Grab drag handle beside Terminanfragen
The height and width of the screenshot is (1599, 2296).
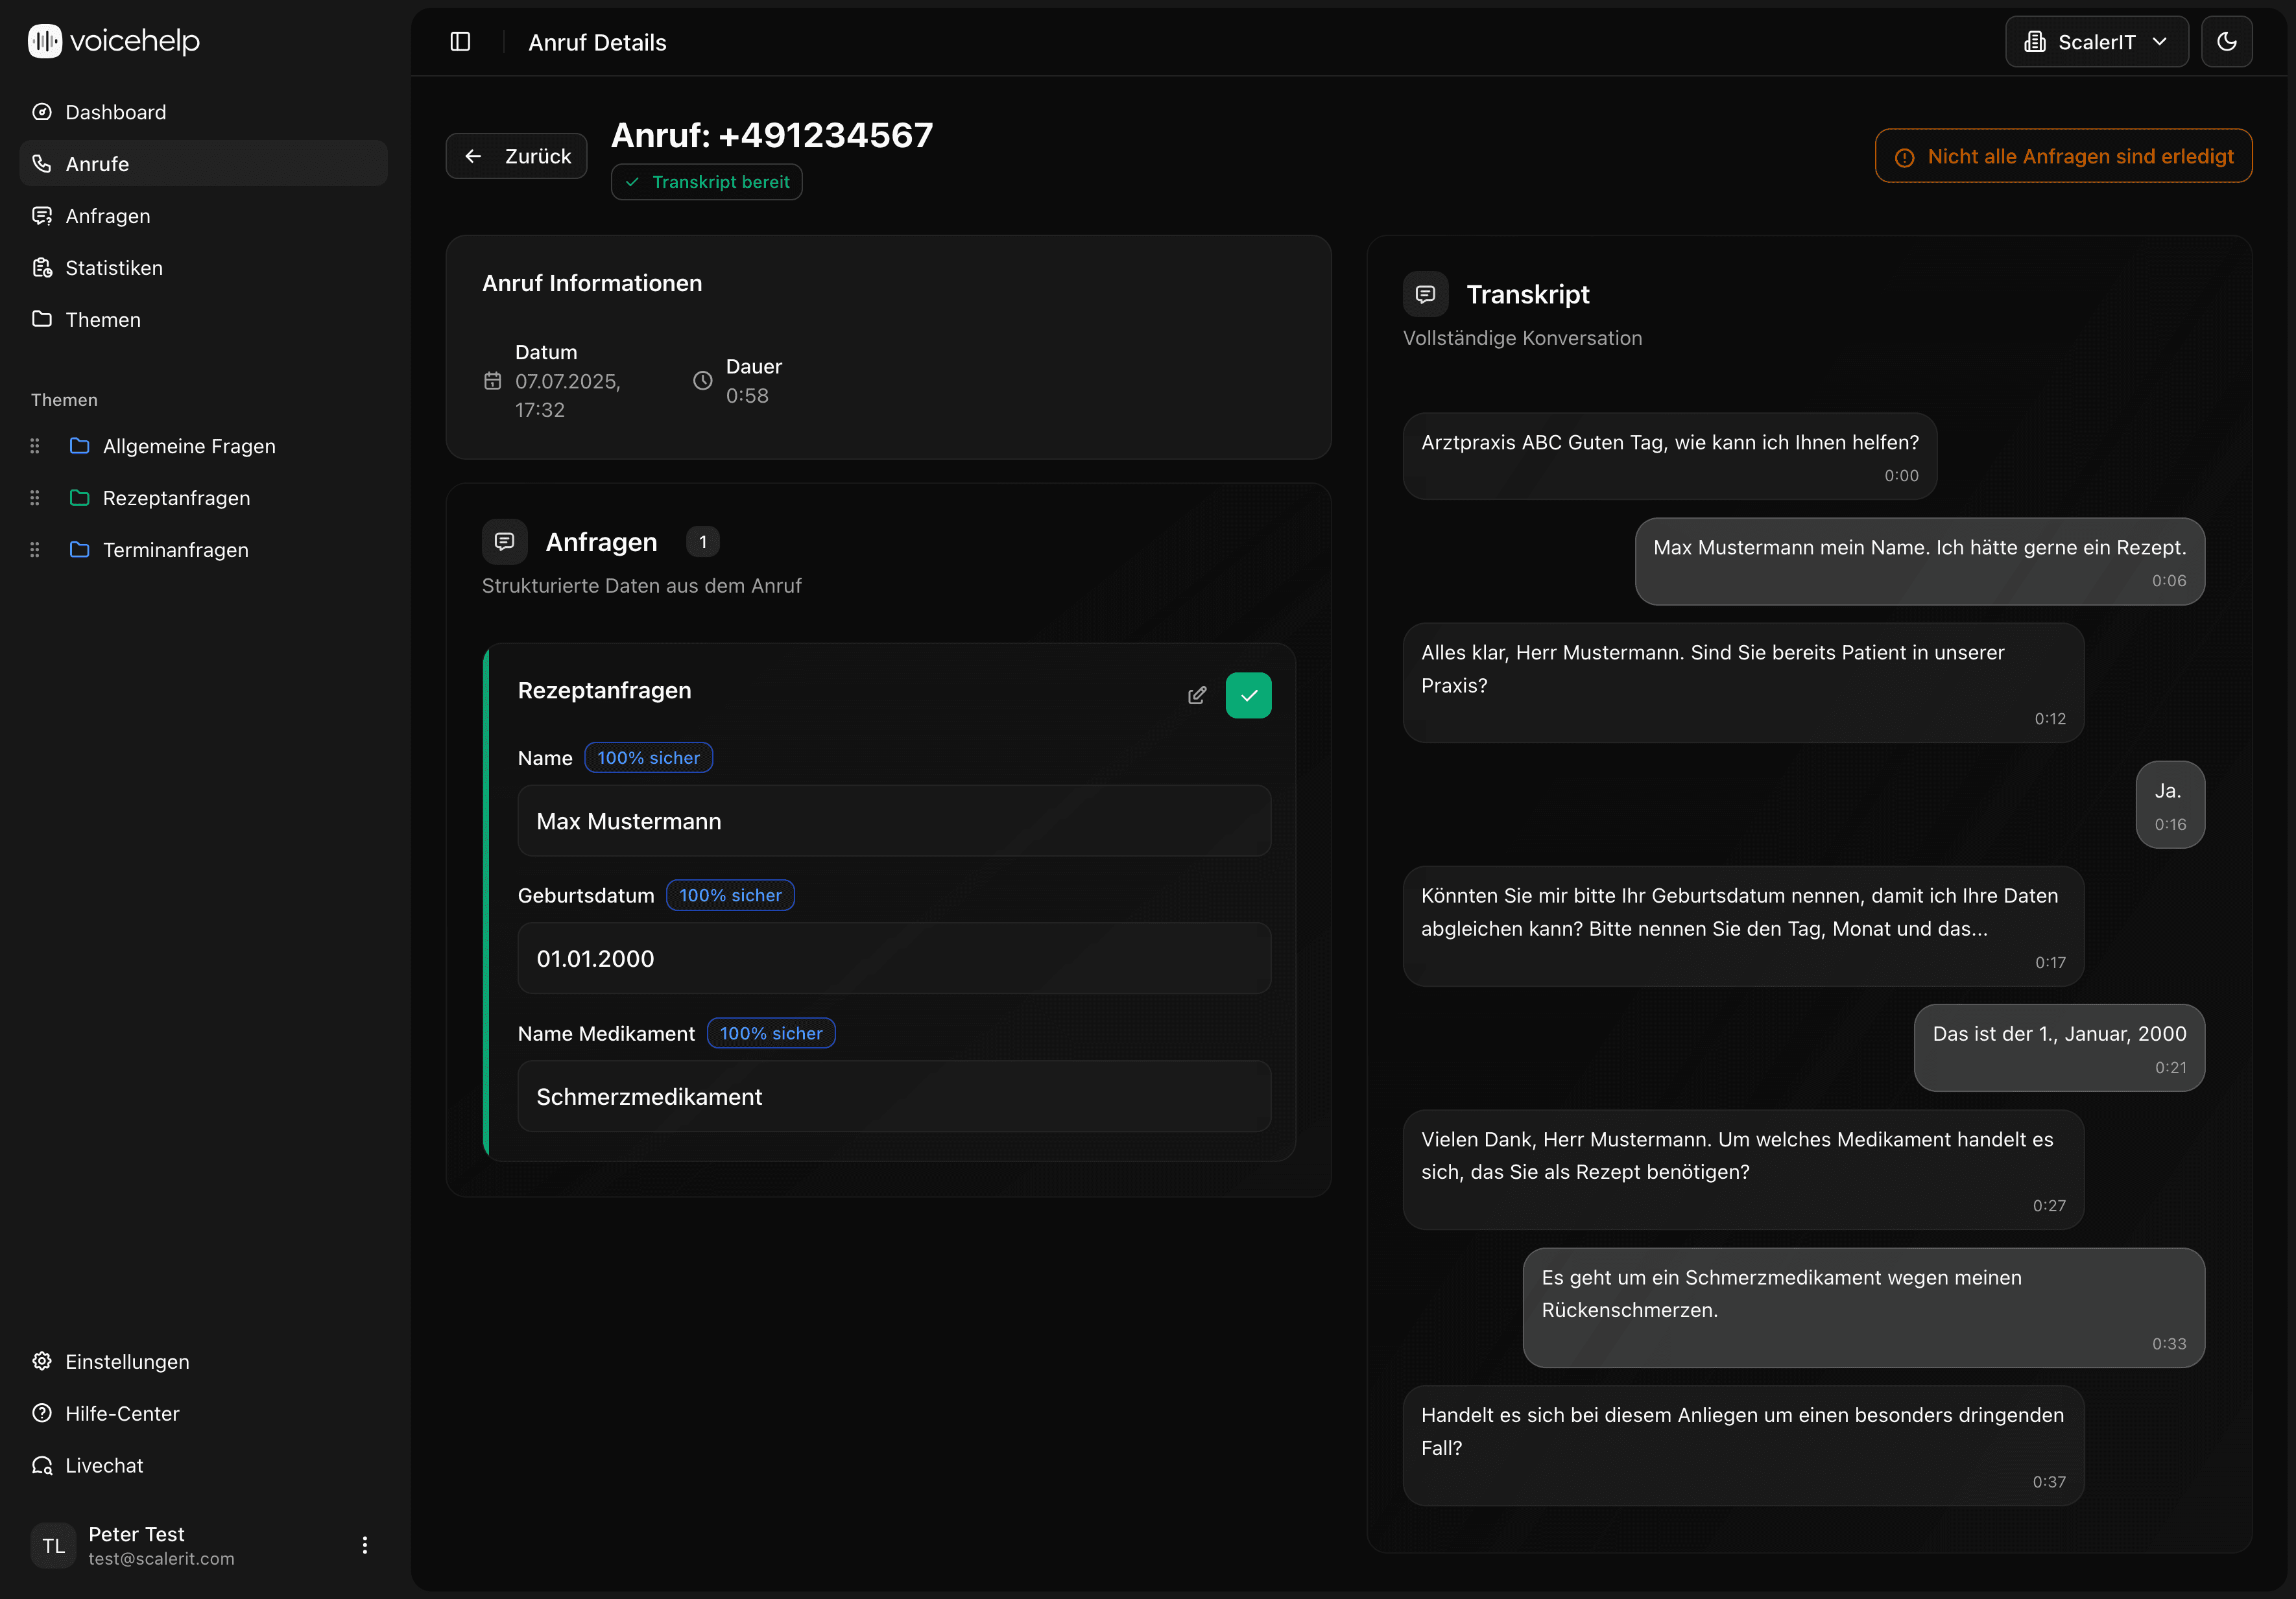[35, 550]
